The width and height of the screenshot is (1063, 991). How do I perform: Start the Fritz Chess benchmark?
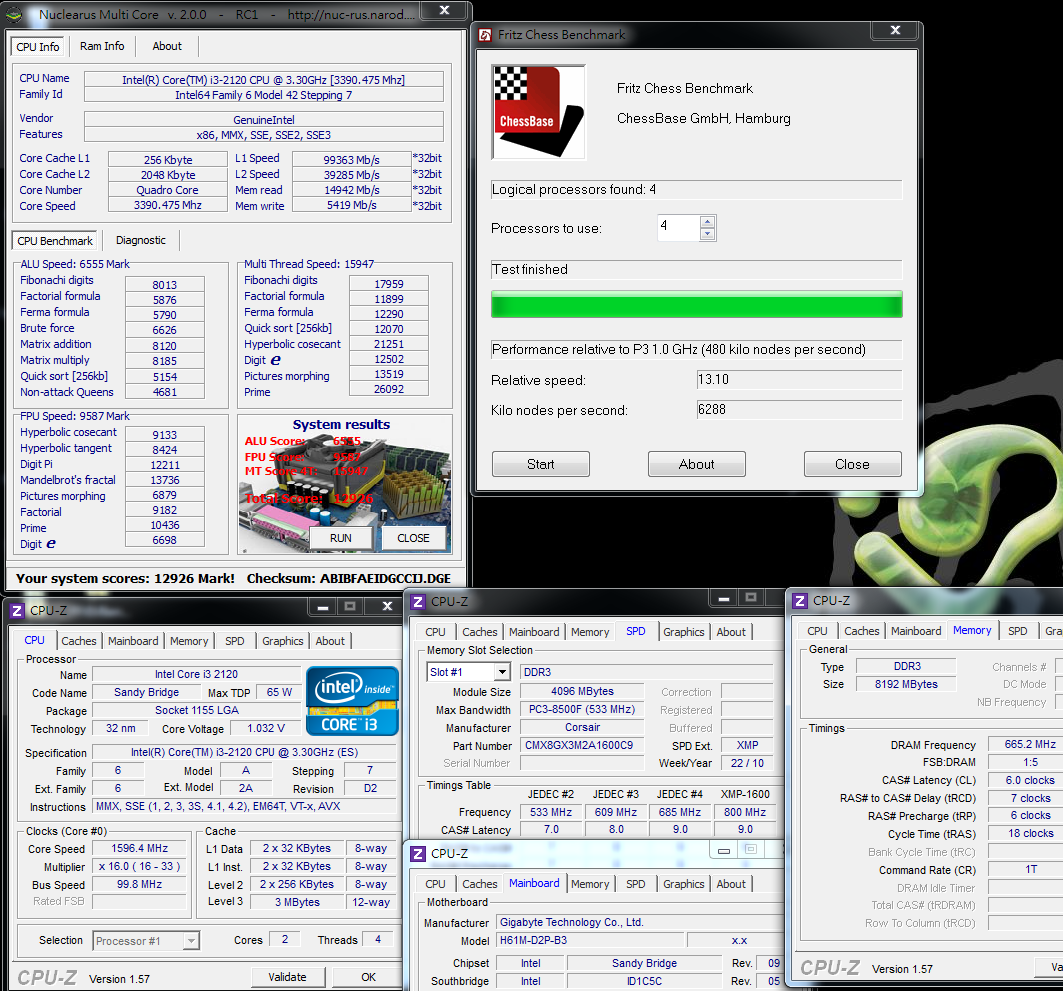pyautogui.click(x=541, y=464)
